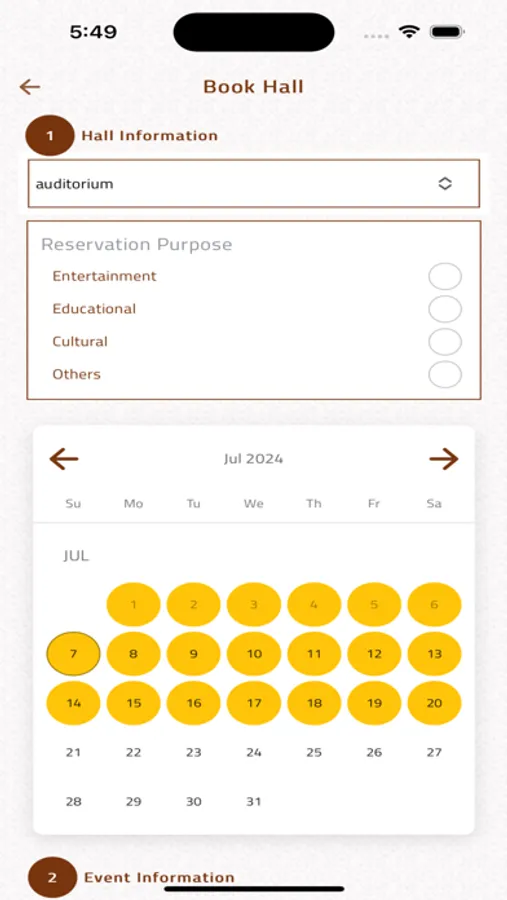Pick July 31 date
This screenshot has height=900, width=507.
254,802
